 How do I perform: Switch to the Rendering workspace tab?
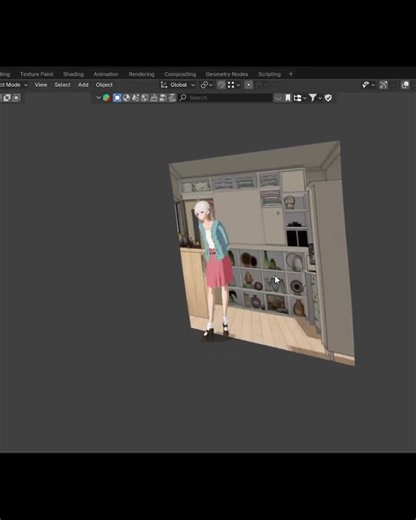coord(141,74)
